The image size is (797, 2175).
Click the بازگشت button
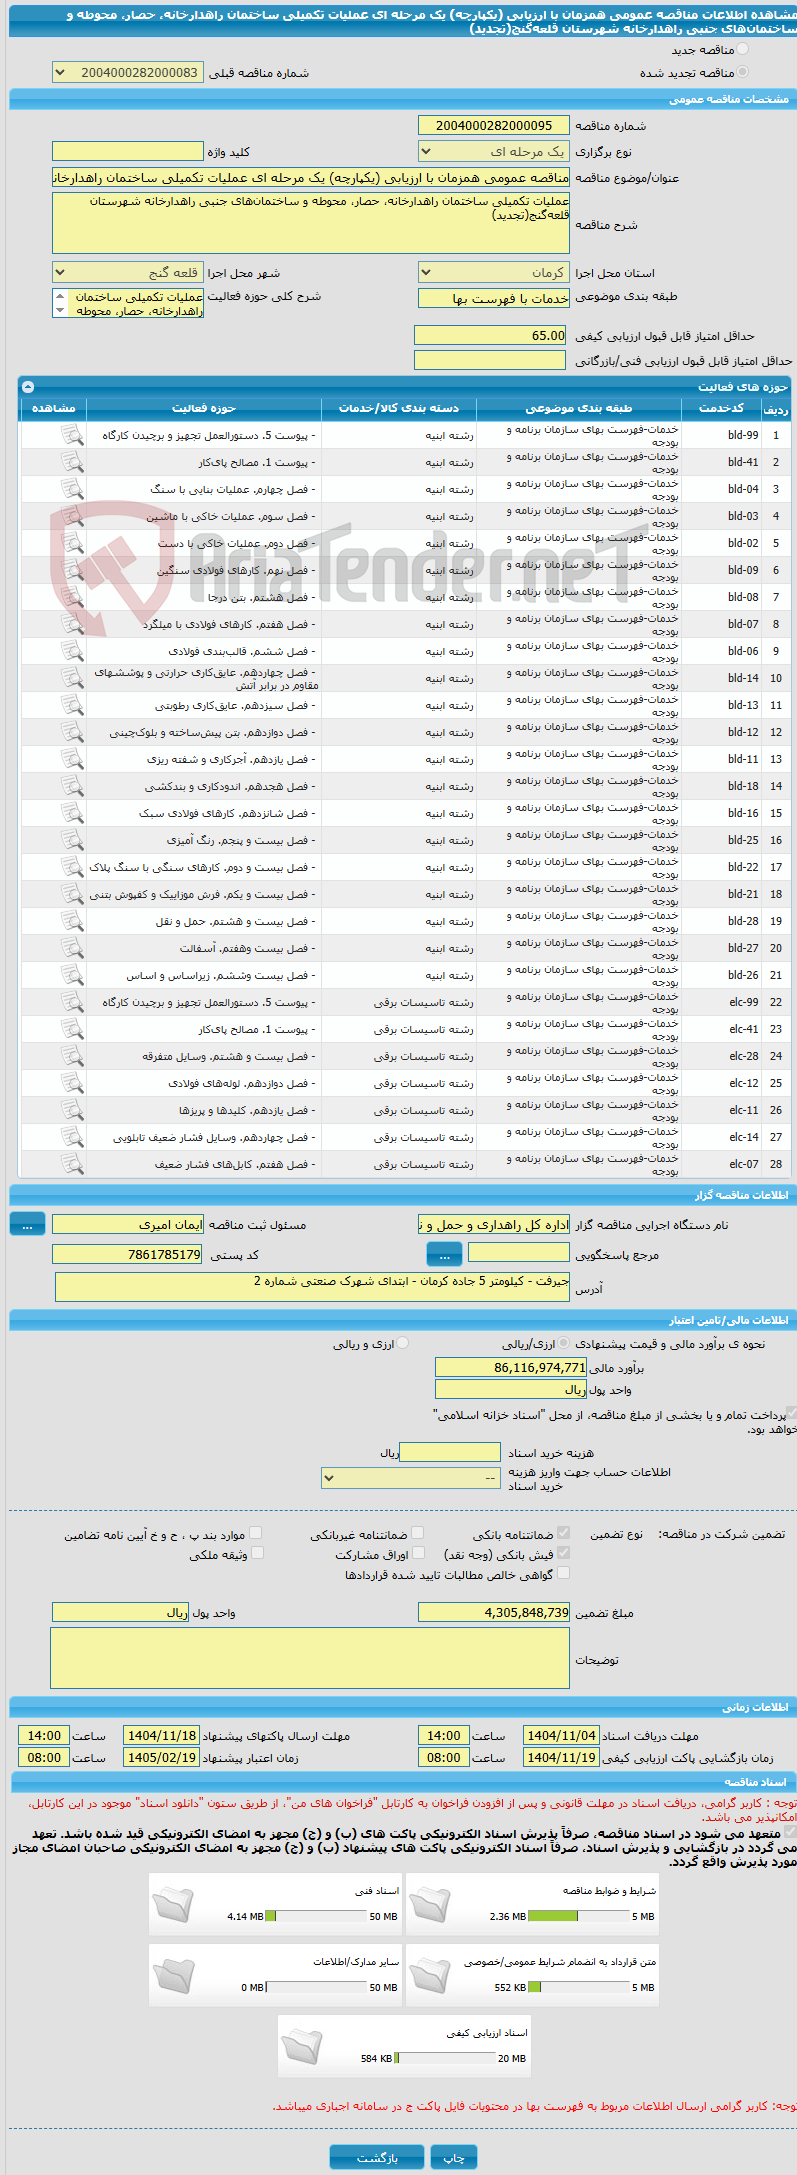(x=377, y=2158)
